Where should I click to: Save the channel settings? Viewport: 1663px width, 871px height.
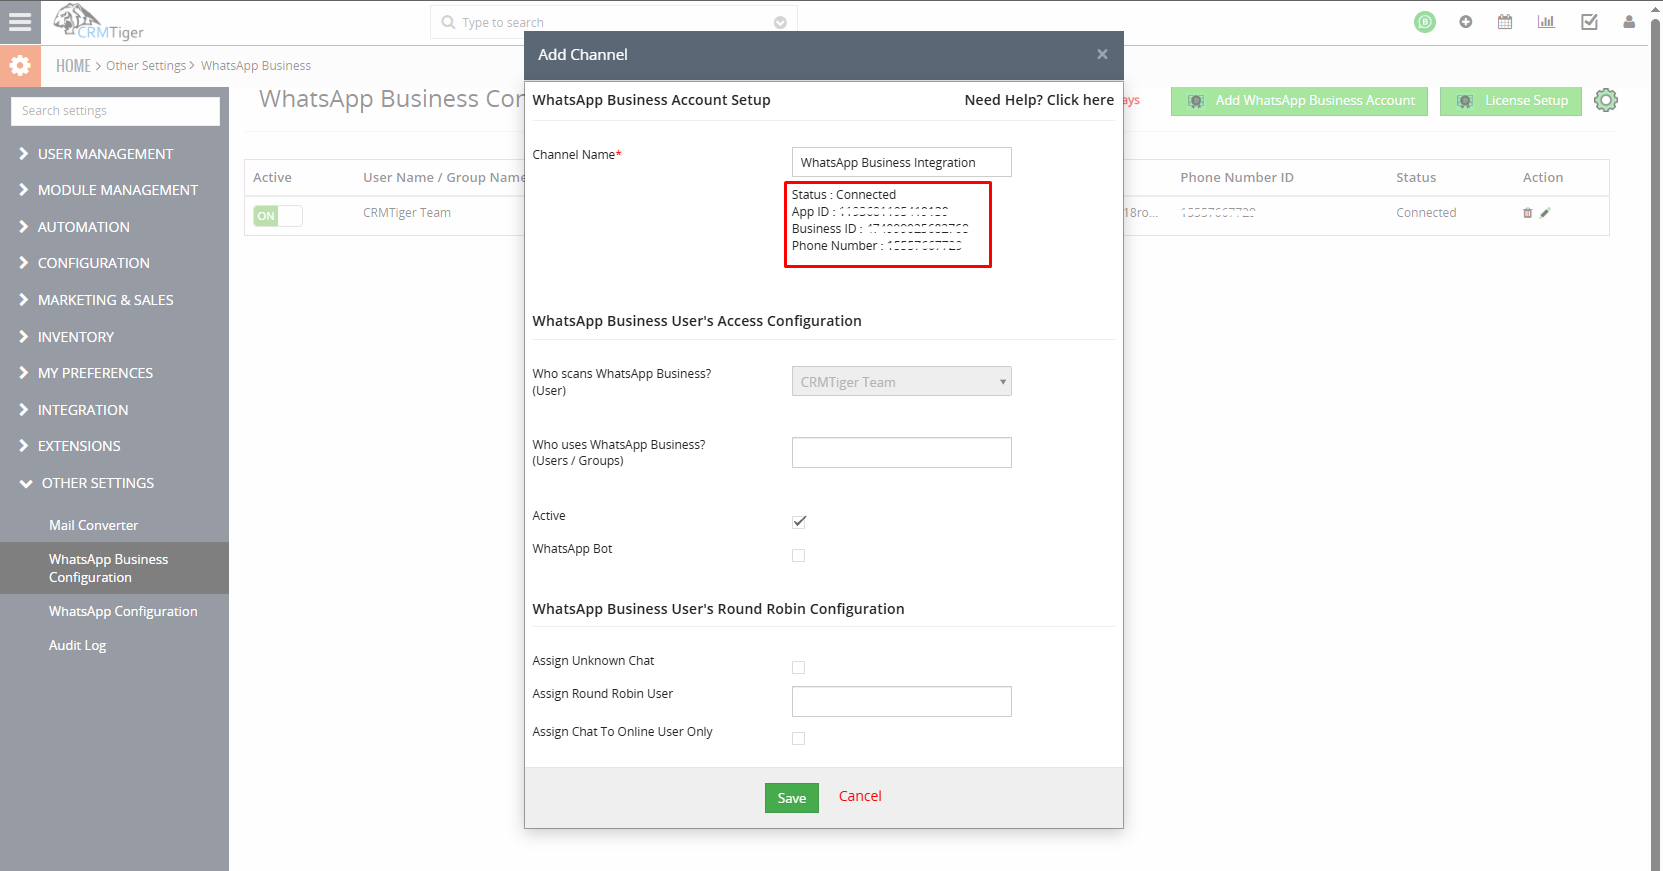(792, 798)
